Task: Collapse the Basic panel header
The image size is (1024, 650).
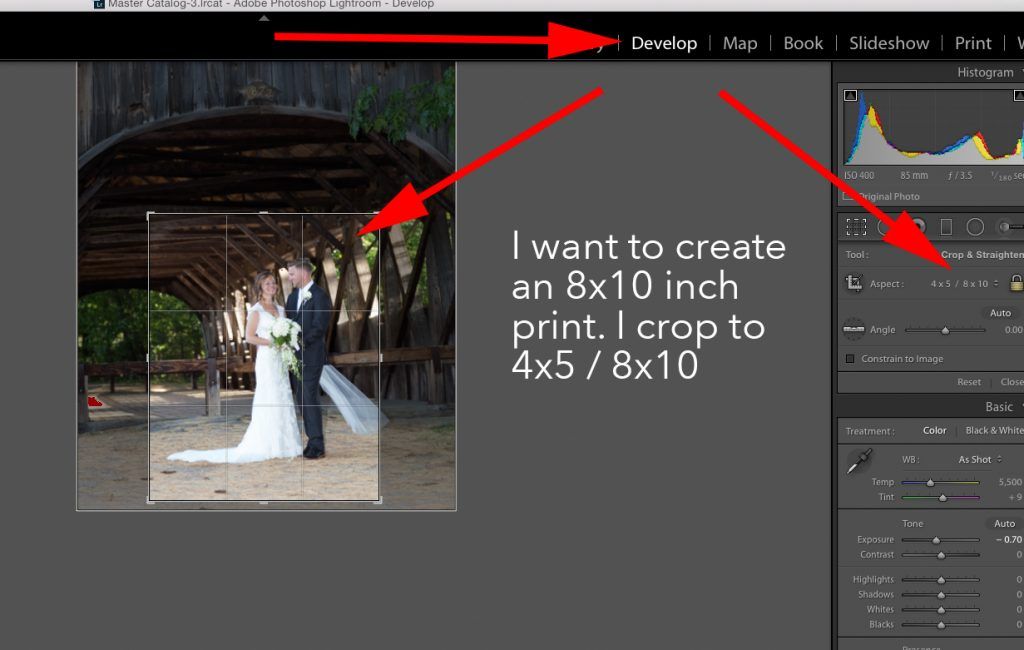Action: 998,407
